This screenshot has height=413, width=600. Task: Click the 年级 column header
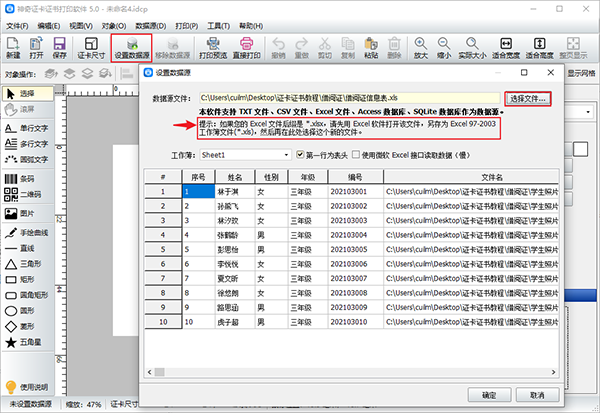pos(308,177)
